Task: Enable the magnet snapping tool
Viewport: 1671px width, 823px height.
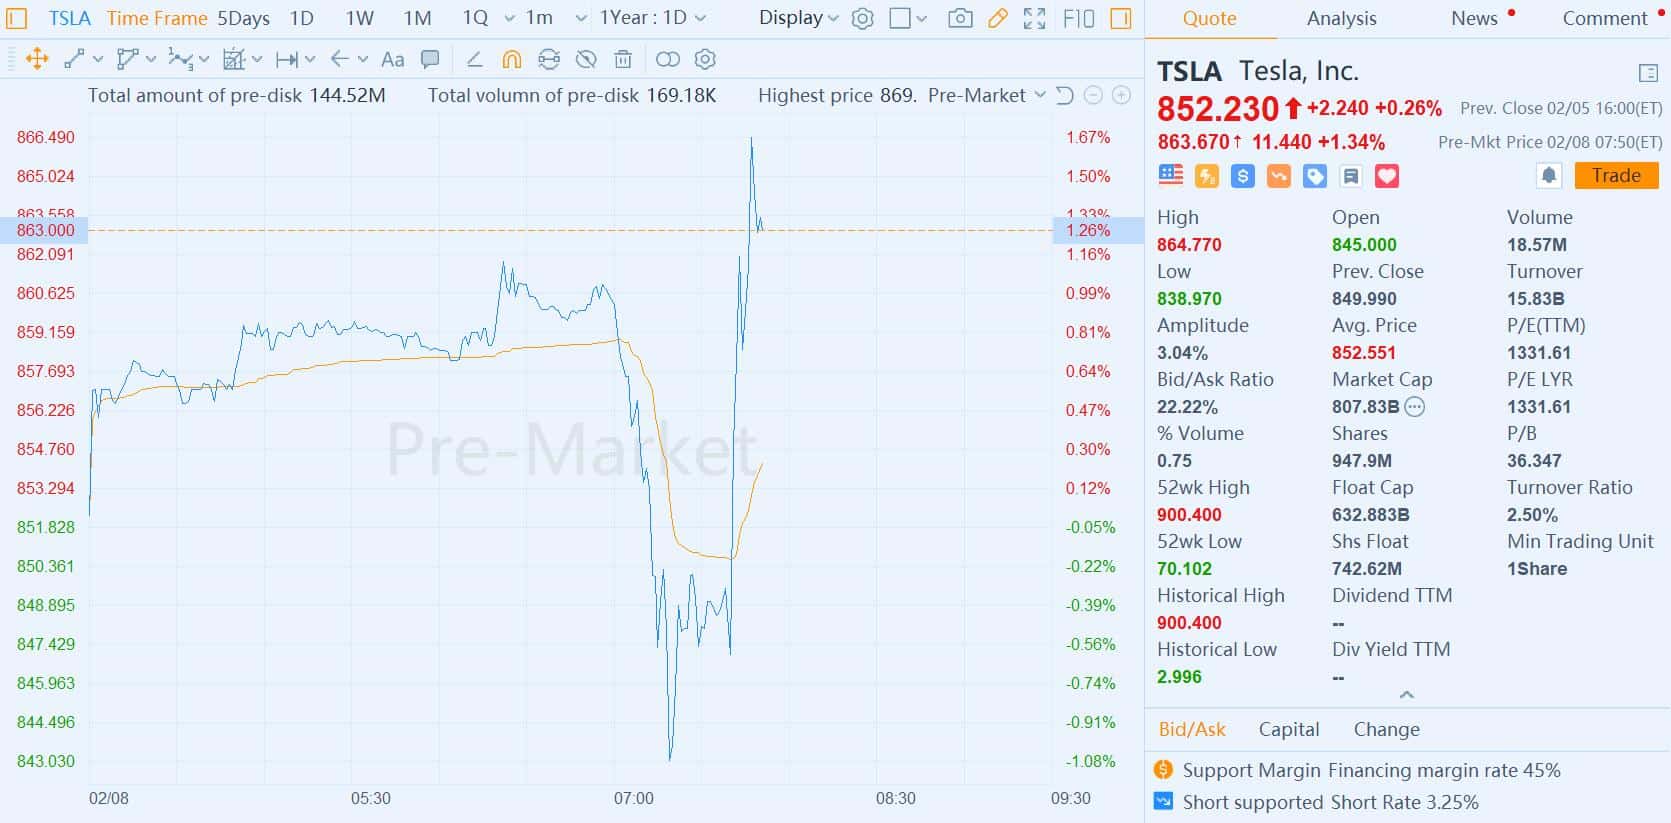Action: 512,59
